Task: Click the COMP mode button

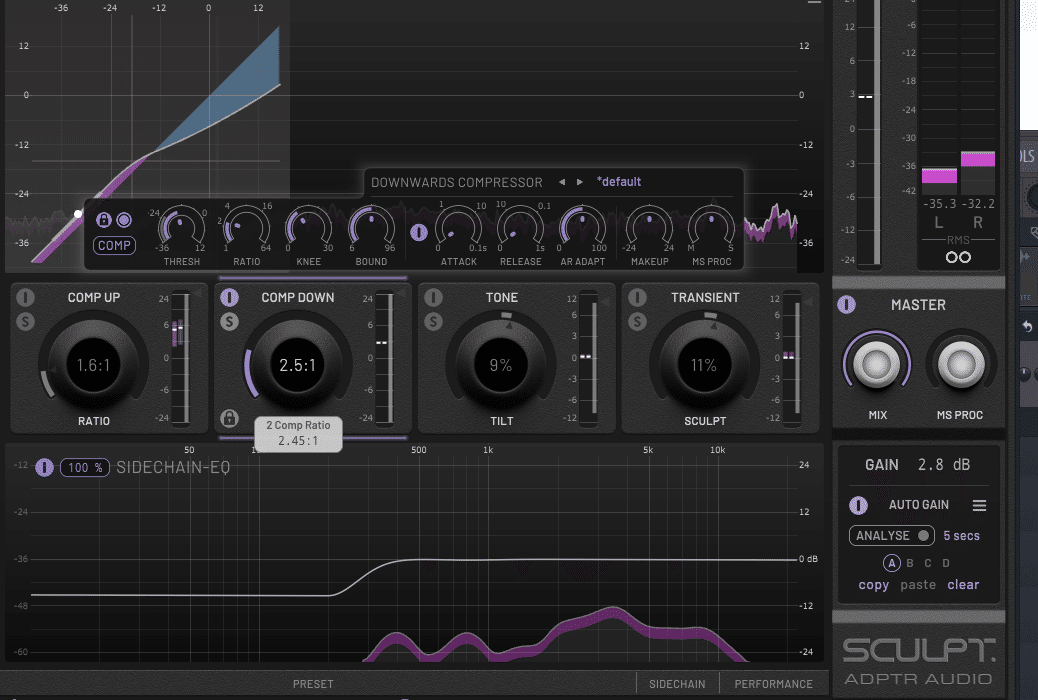Action: coord(115,246)
